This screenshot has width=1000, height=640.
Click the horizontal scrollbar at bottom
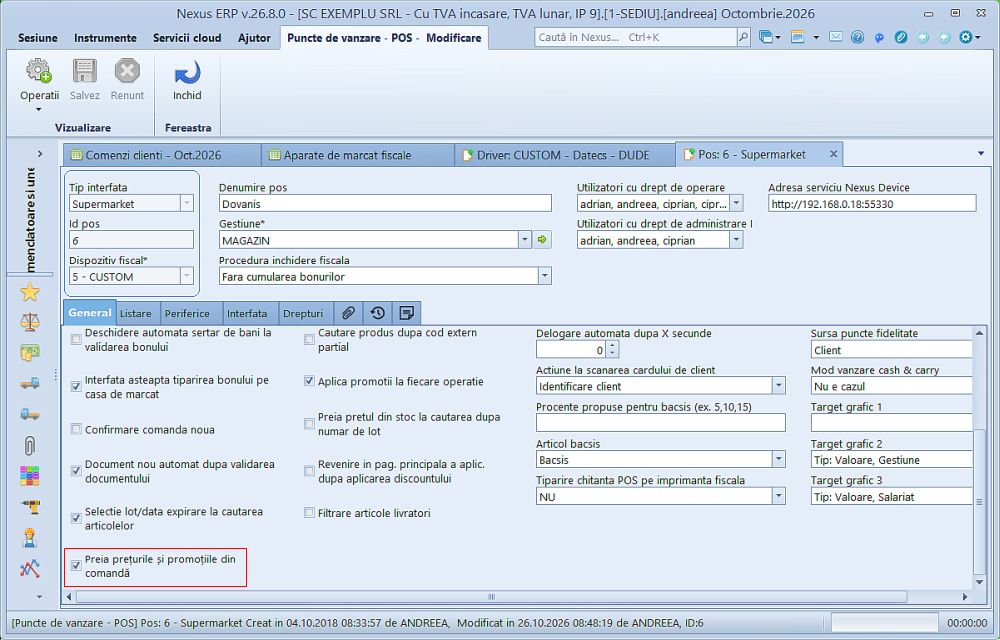(491, 597)
